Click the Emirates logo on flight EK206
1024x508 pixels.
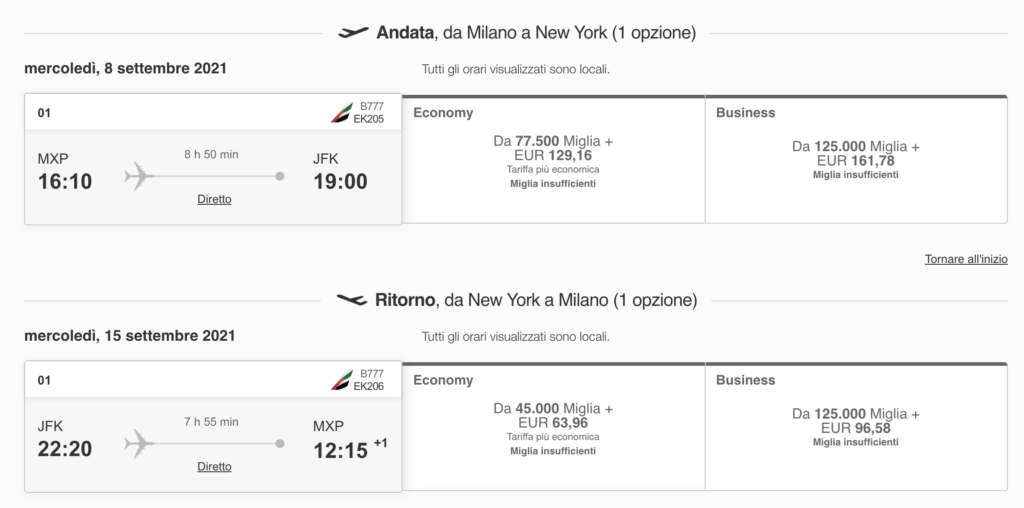[342, 380]
